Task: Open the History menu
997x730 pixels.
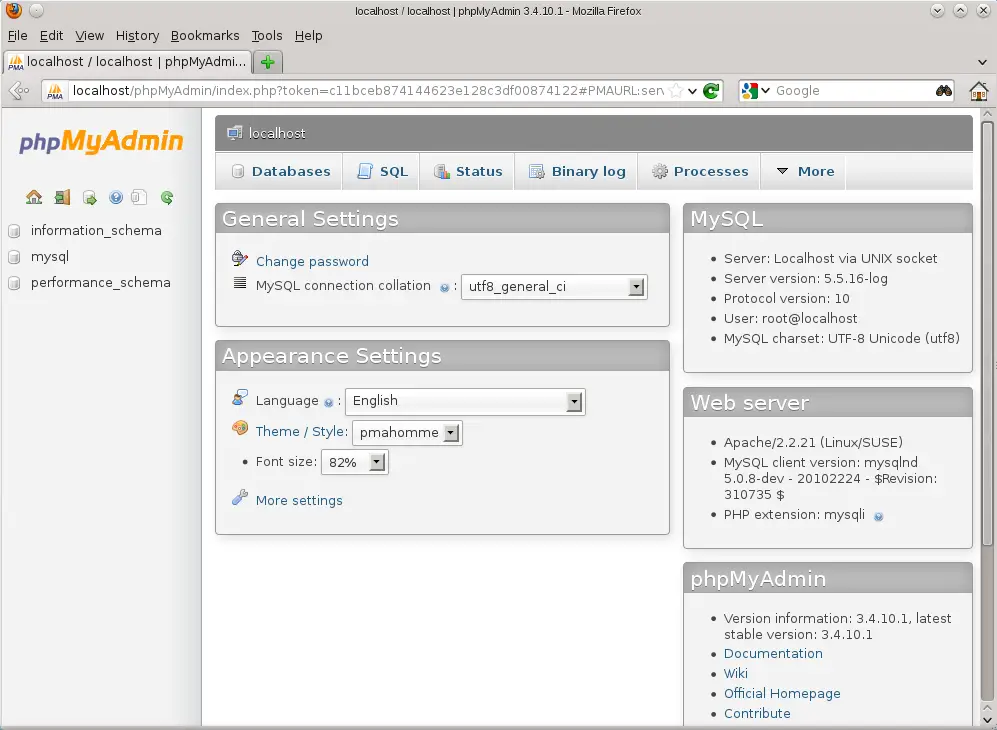Action: [x=137, y=36]
